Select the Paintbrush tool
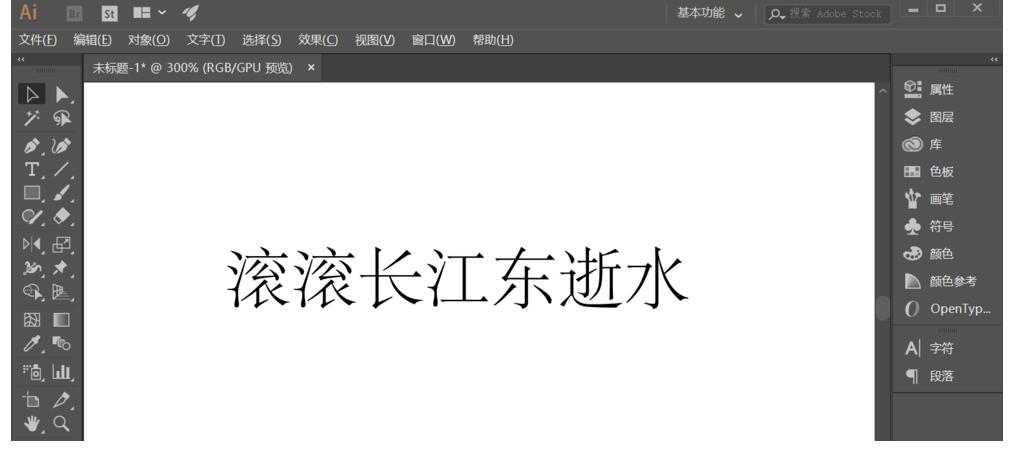Screen dimensions: 1036x449 coord(62,193)
